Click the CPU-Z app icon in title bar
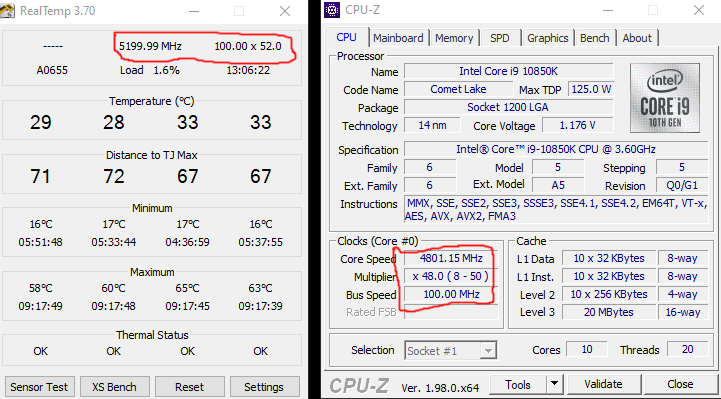The image size is (721, 399). 332,10
